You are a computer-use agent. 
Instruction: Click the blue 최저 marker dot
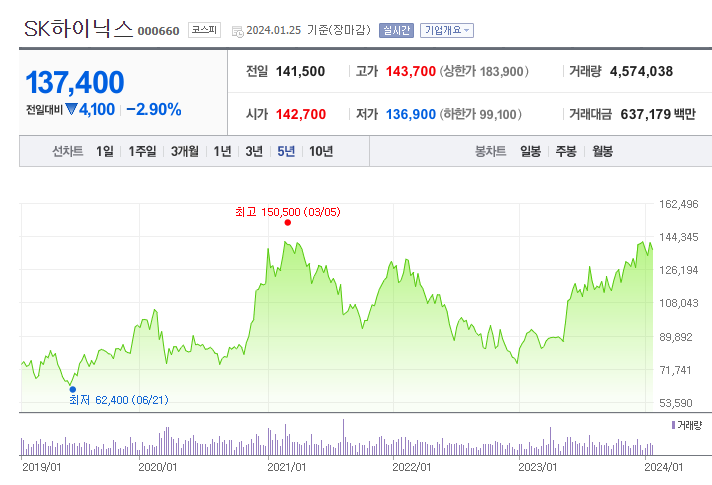(73, 389)
